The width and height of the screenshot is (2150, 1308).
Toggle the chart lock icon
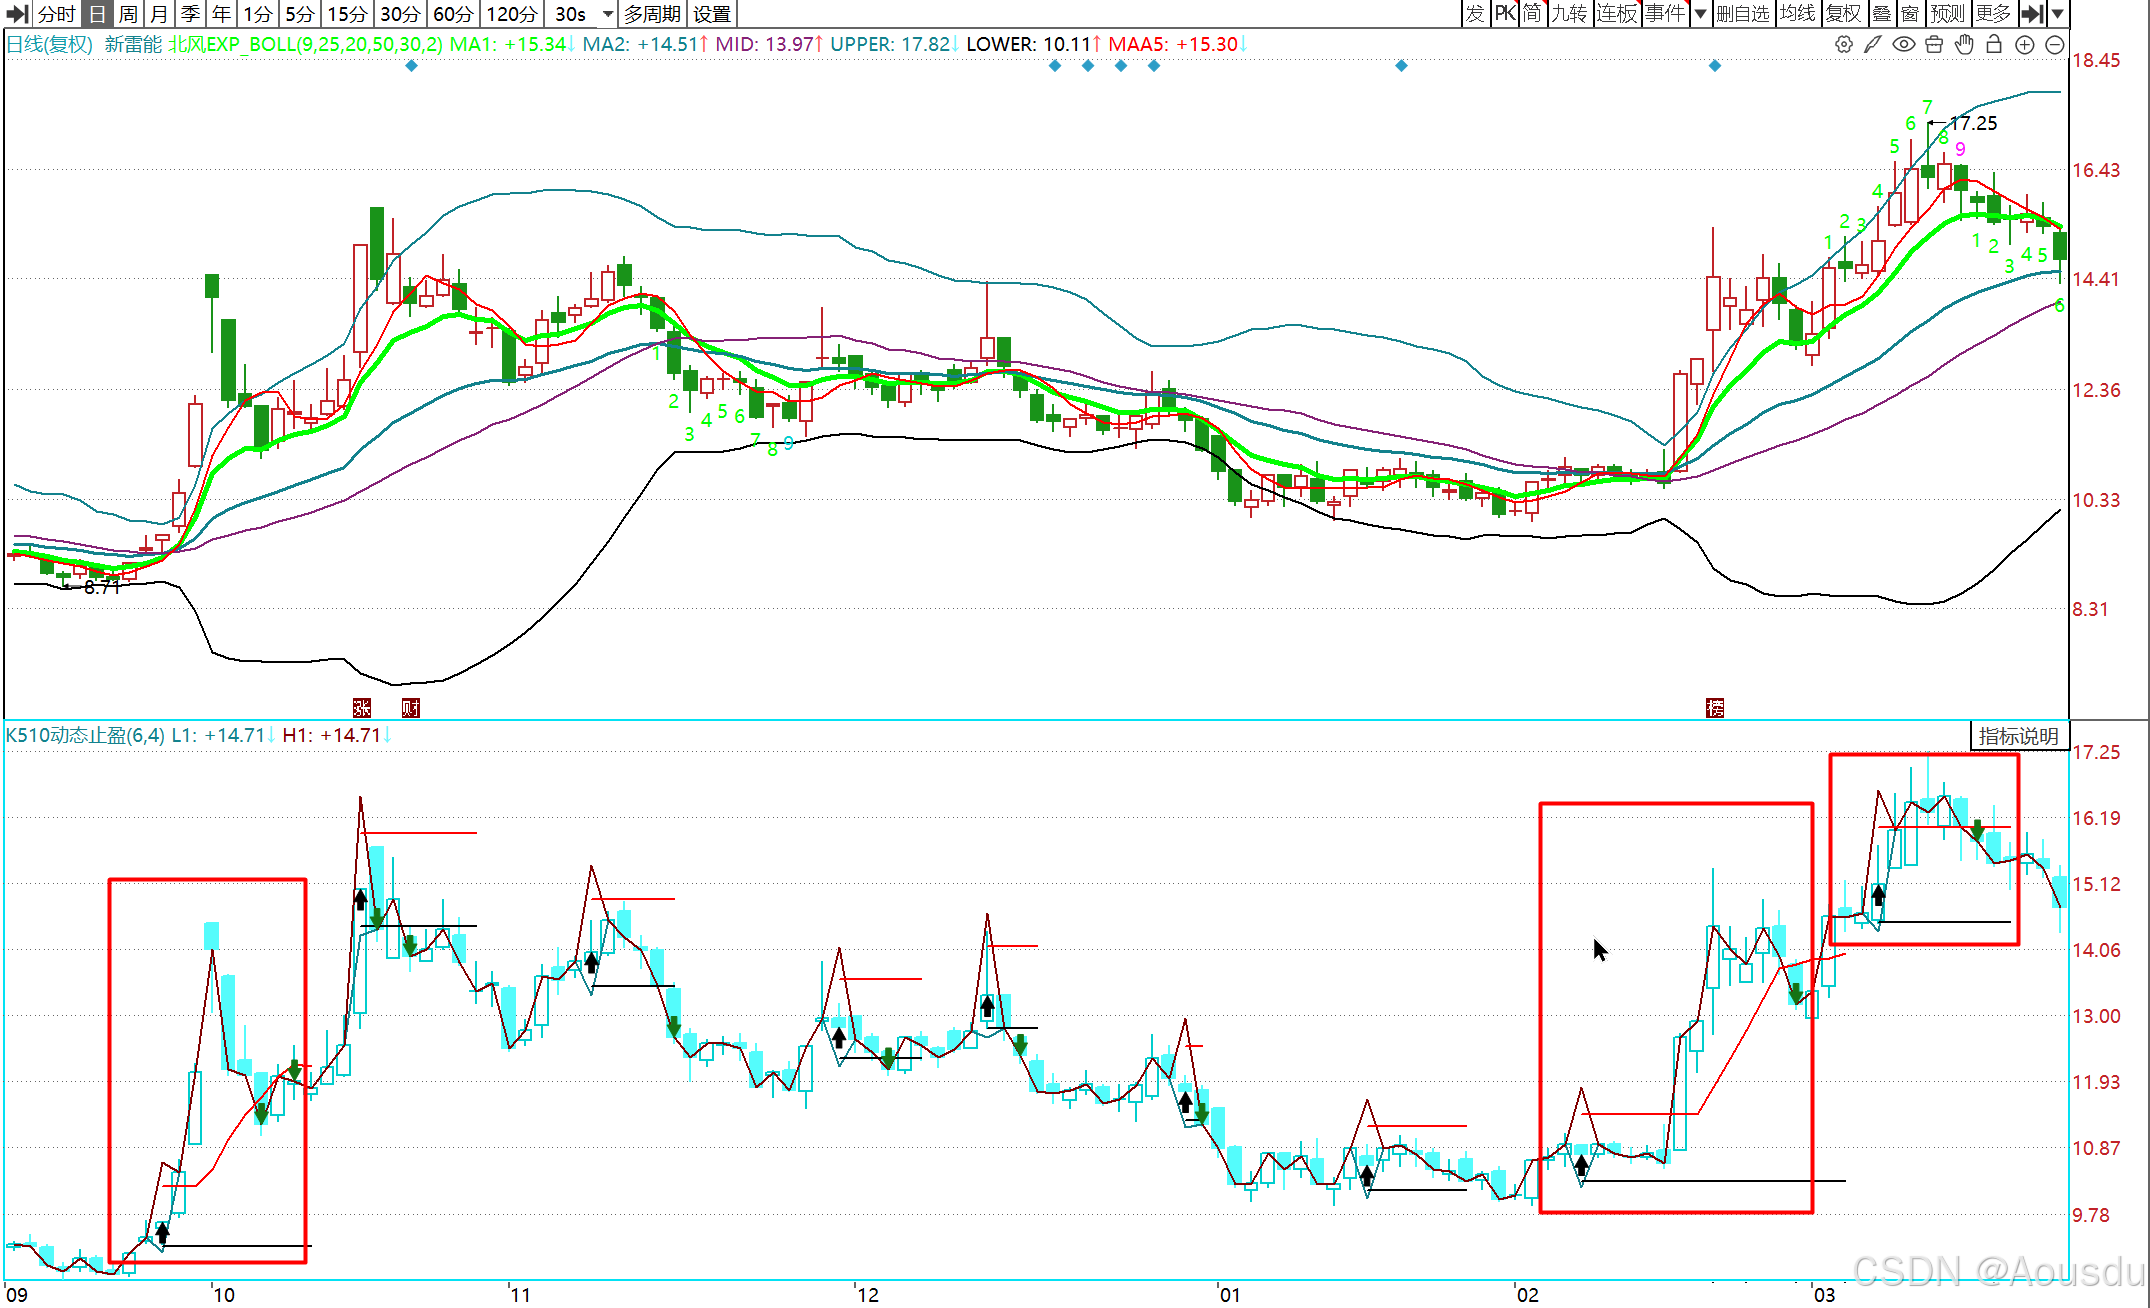1994,44
